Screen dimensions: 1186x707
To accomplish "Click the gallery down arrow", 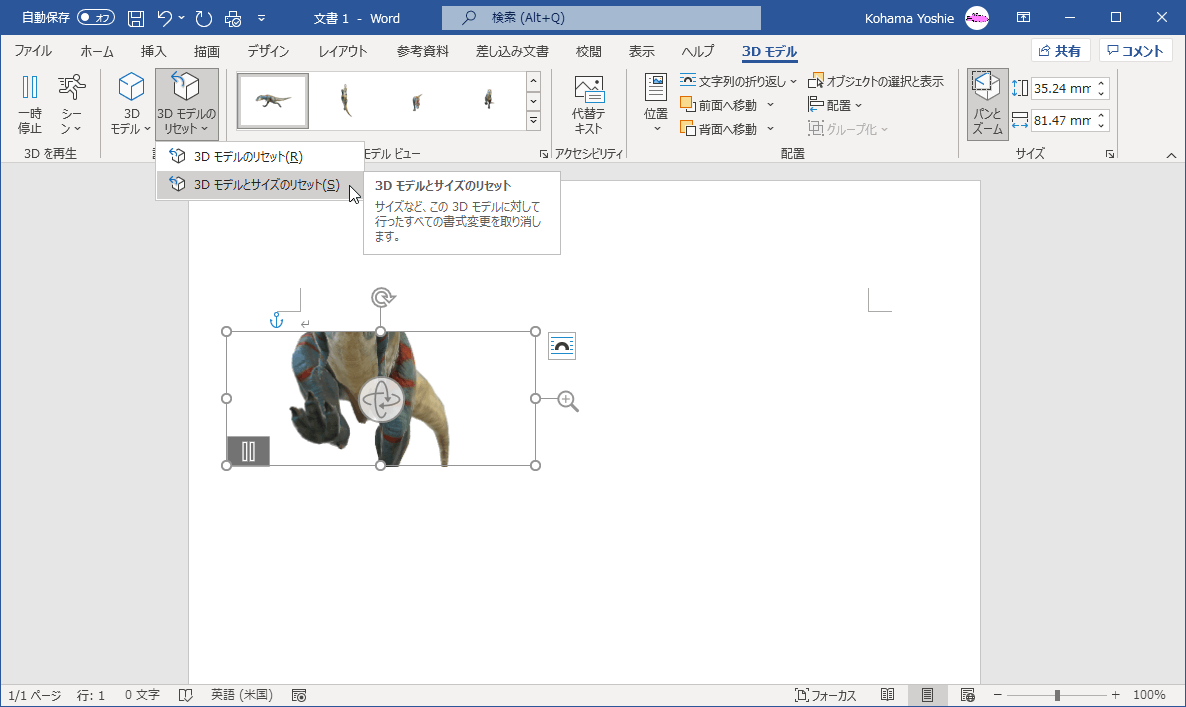I will coord(533,101).
